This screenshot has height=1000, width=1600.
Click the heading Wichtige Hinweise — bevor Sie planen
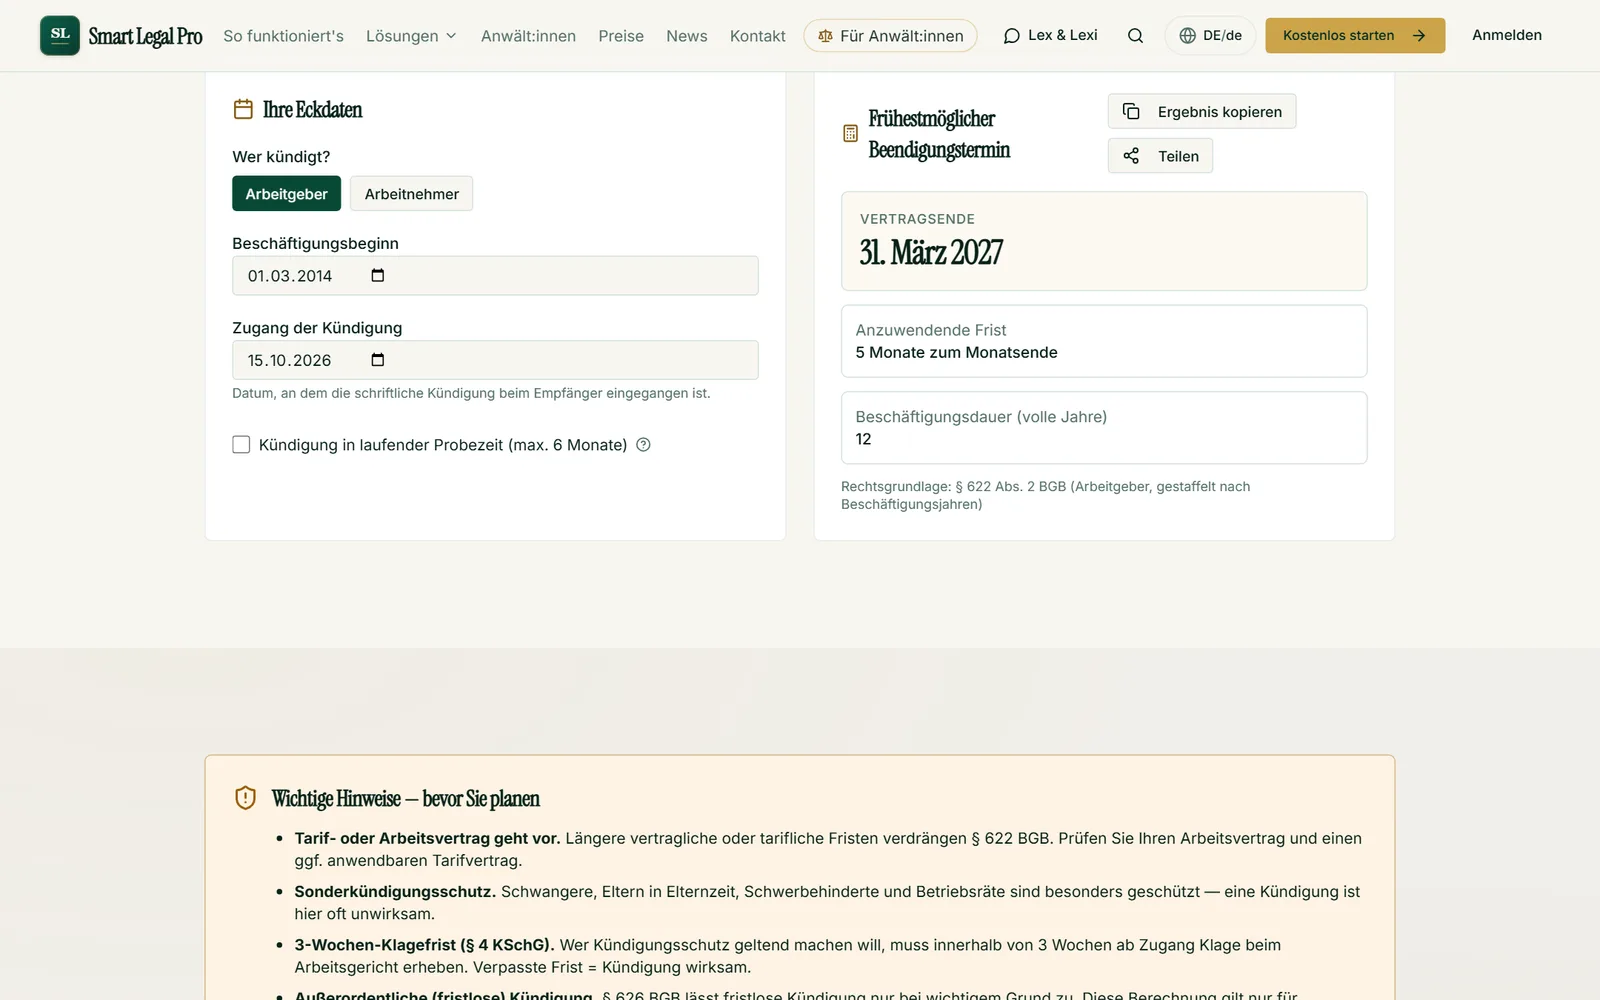point(405,799)
